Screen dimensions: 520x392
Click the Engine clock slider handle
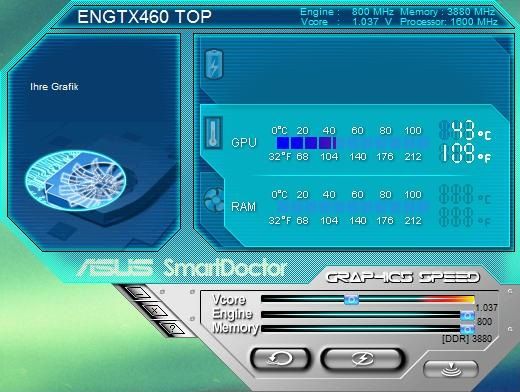pyautogui.click(x=467, y=315)
